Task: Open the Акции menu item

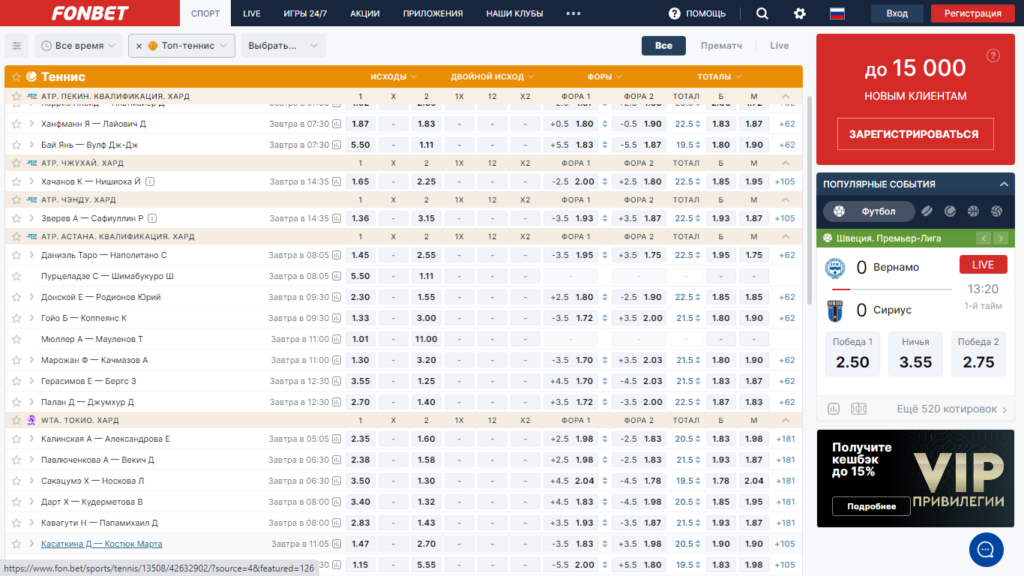Action: coord(364,13)
